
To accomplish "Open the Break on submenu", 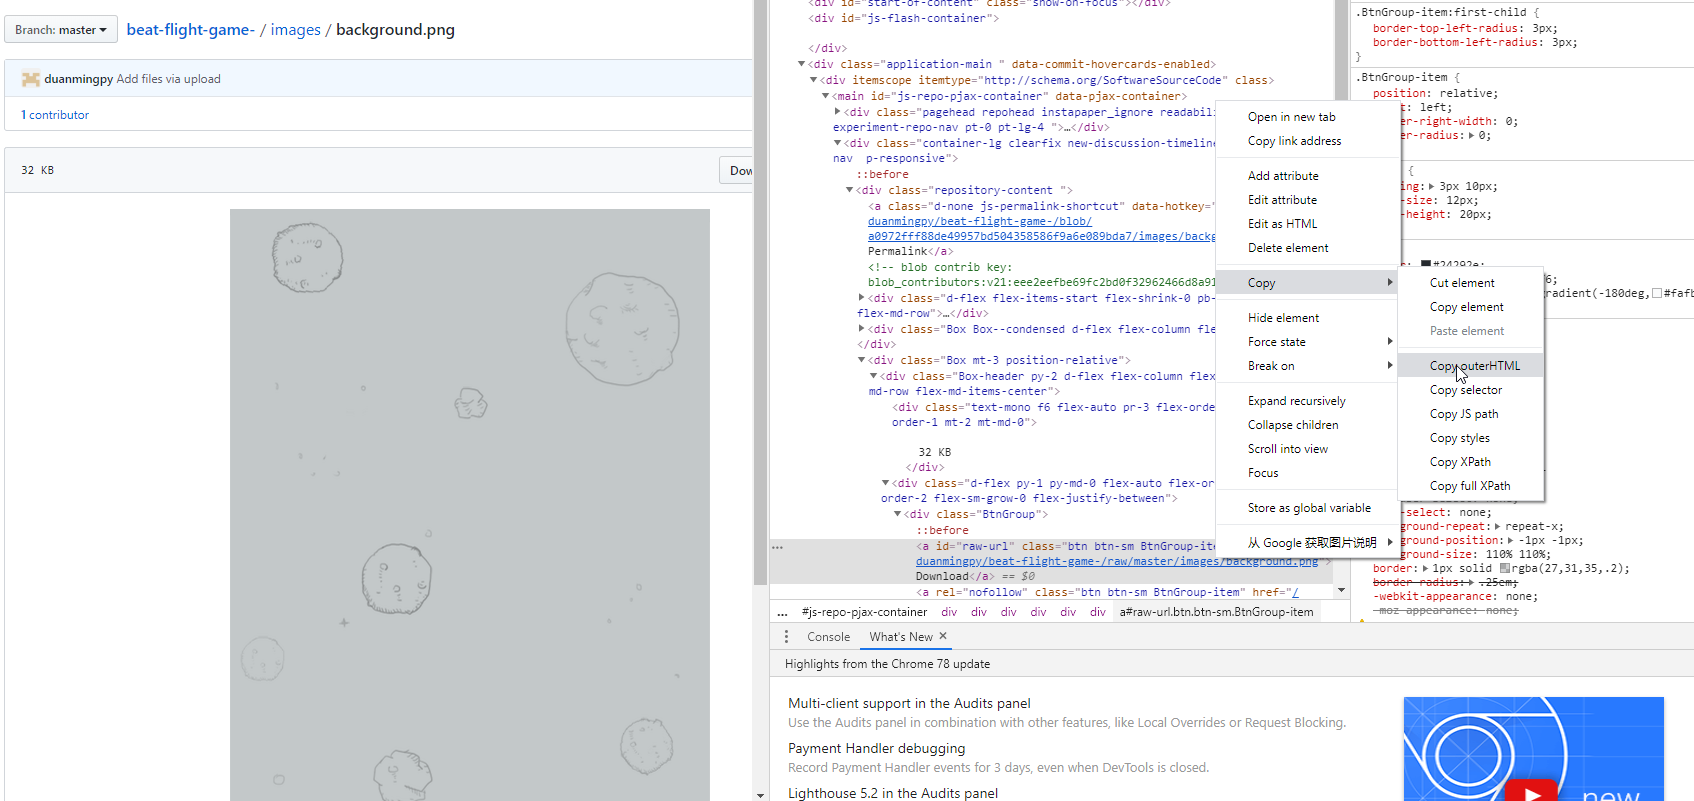I will point(1307,366).
